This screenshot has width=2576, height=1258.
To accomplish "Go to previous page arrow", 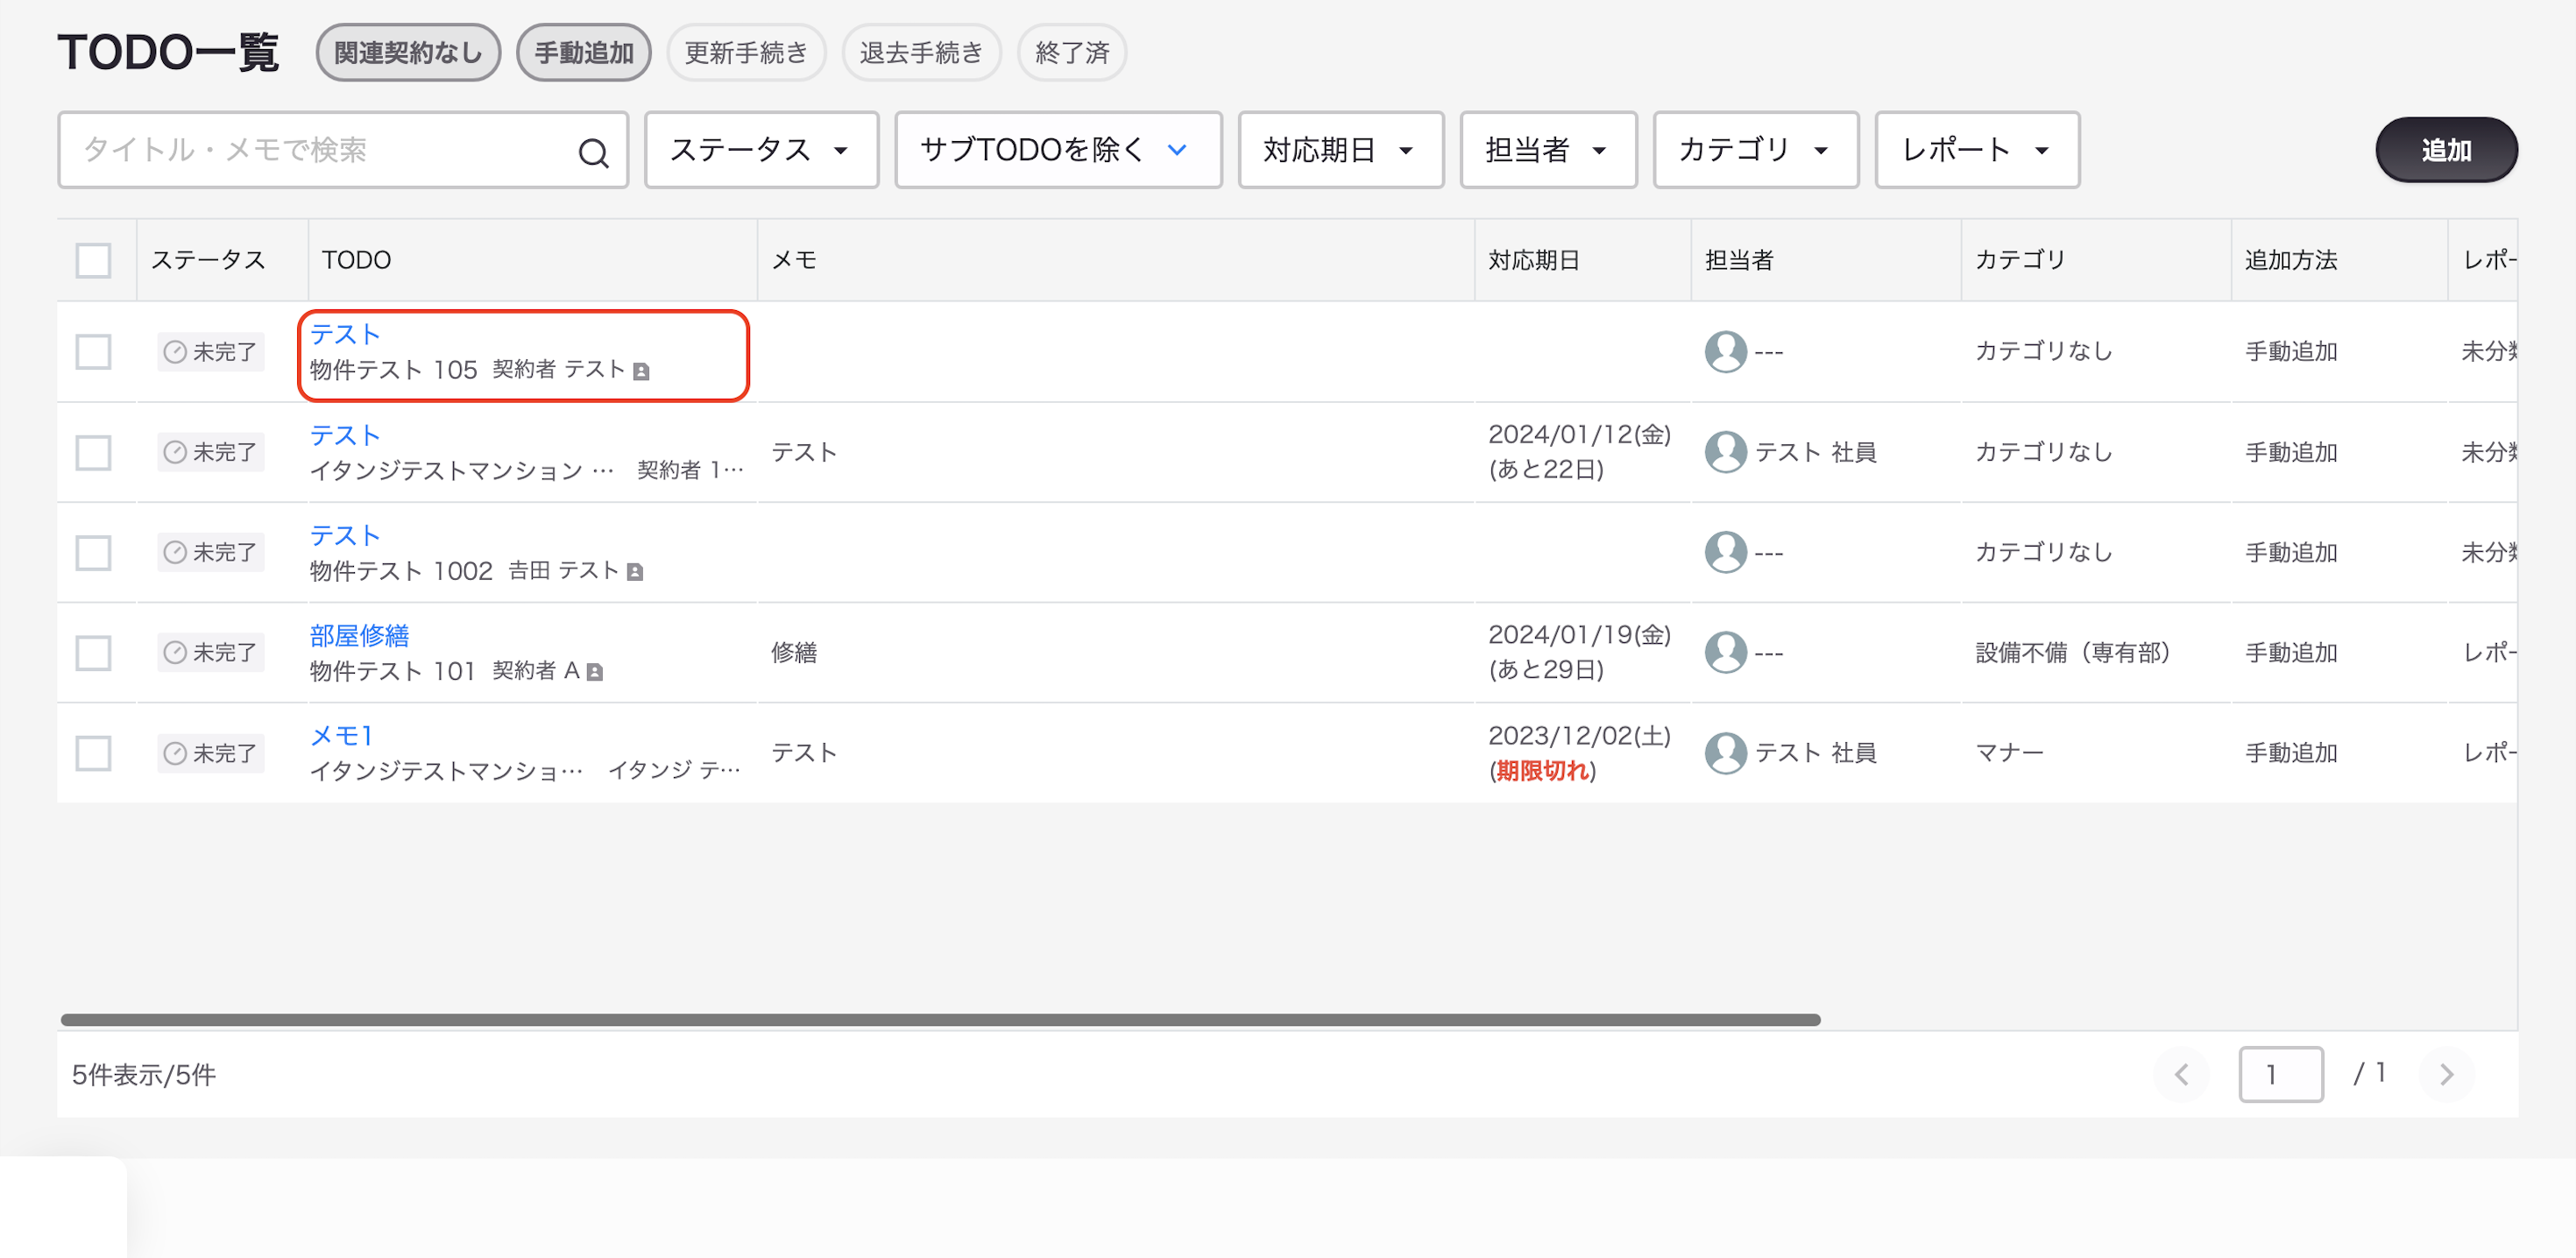I will click(2181, 1074).
